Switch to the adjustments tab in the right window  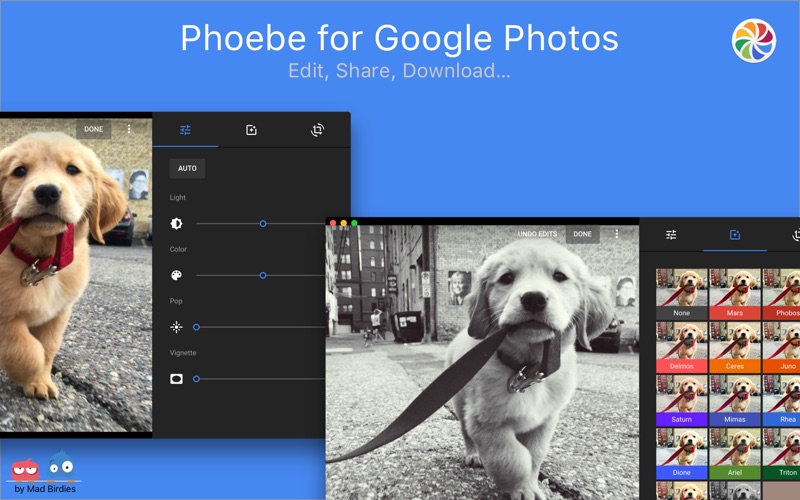[x=671, y=235]
